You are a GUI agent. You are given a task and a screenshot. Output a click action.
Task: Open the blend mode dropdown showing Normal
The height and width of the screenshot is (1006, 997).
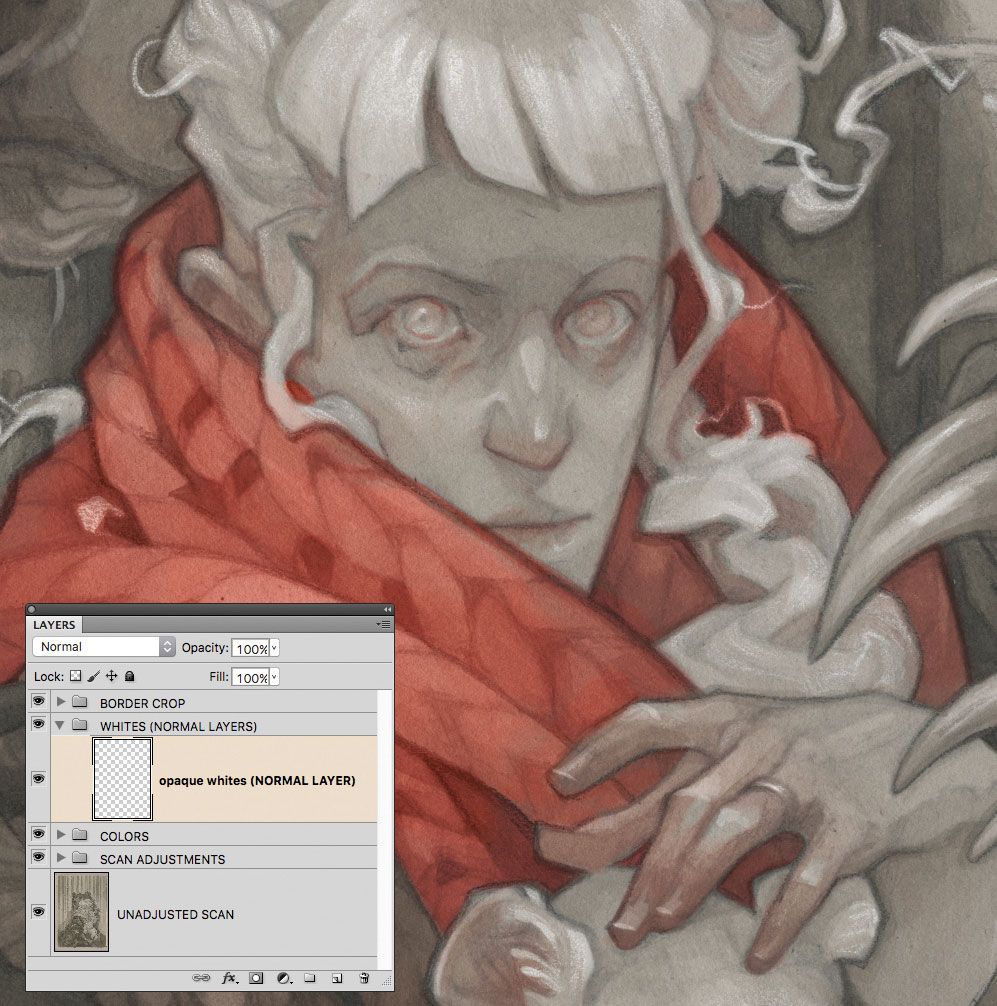tap(100, 647)
